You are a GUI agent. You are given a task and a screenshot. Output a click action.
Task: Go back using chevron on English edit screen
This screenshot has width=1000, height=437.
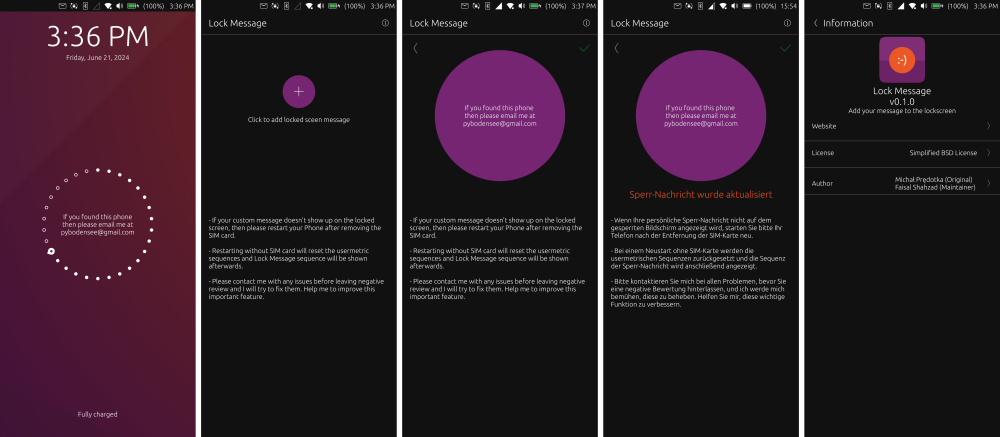(415, 48)
